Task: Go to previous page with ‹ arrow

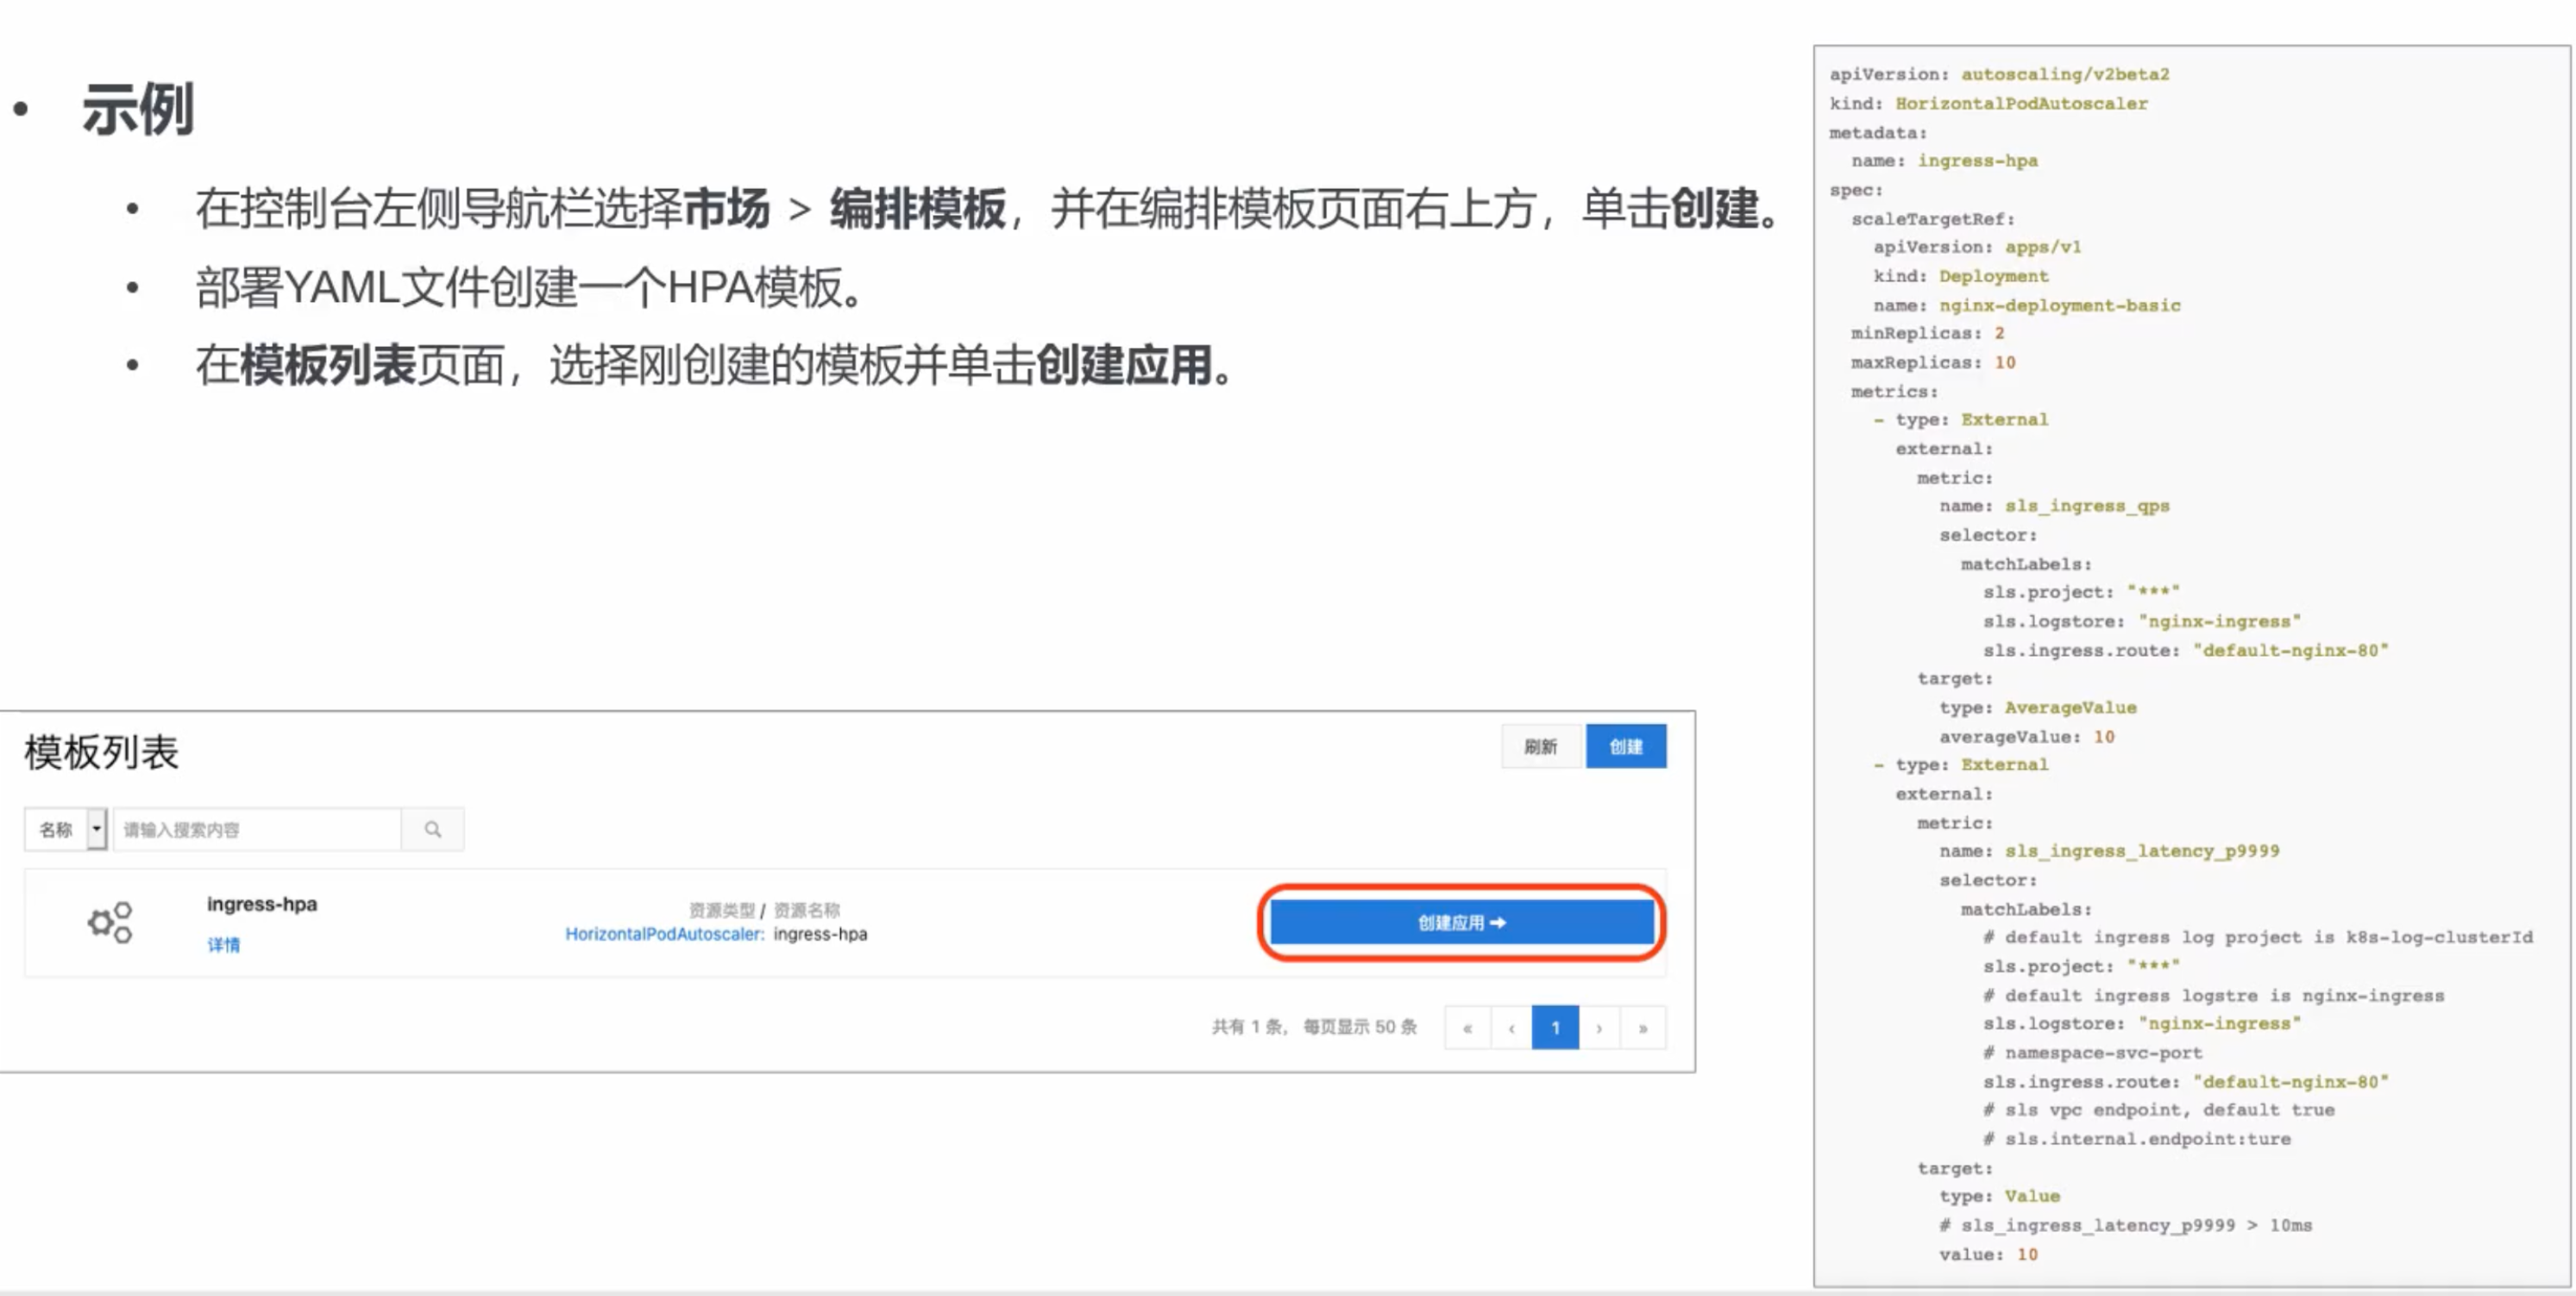Action: [x=1511, y=1028]
